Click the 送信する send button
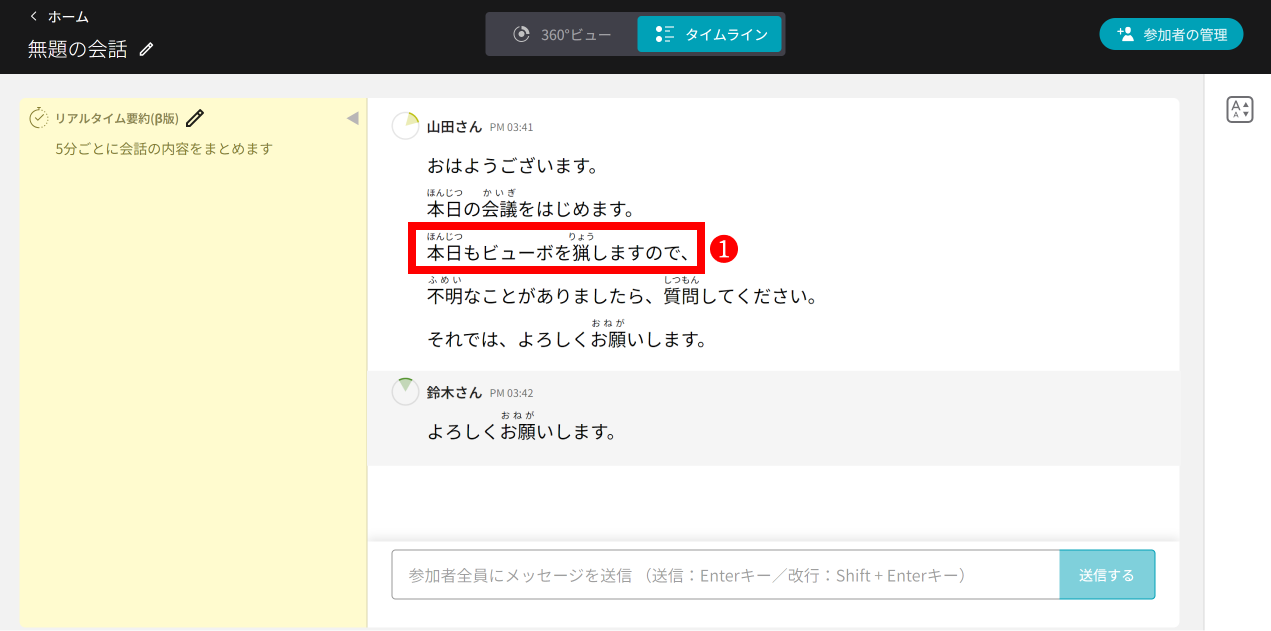The width and height of the screenshot is (1271, 631). [x=1107, y=574]
